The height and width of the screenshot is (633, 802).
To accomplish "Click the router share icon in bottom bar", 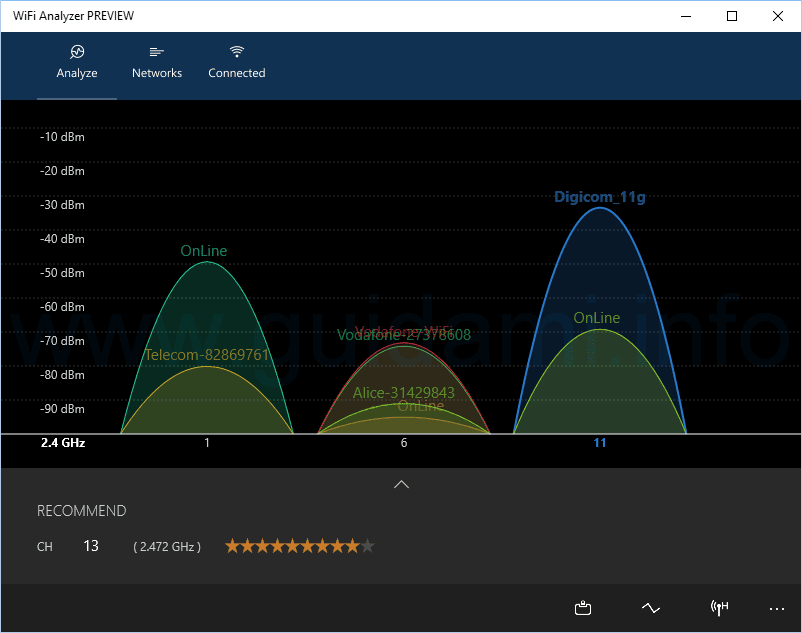I will (583, 608).
